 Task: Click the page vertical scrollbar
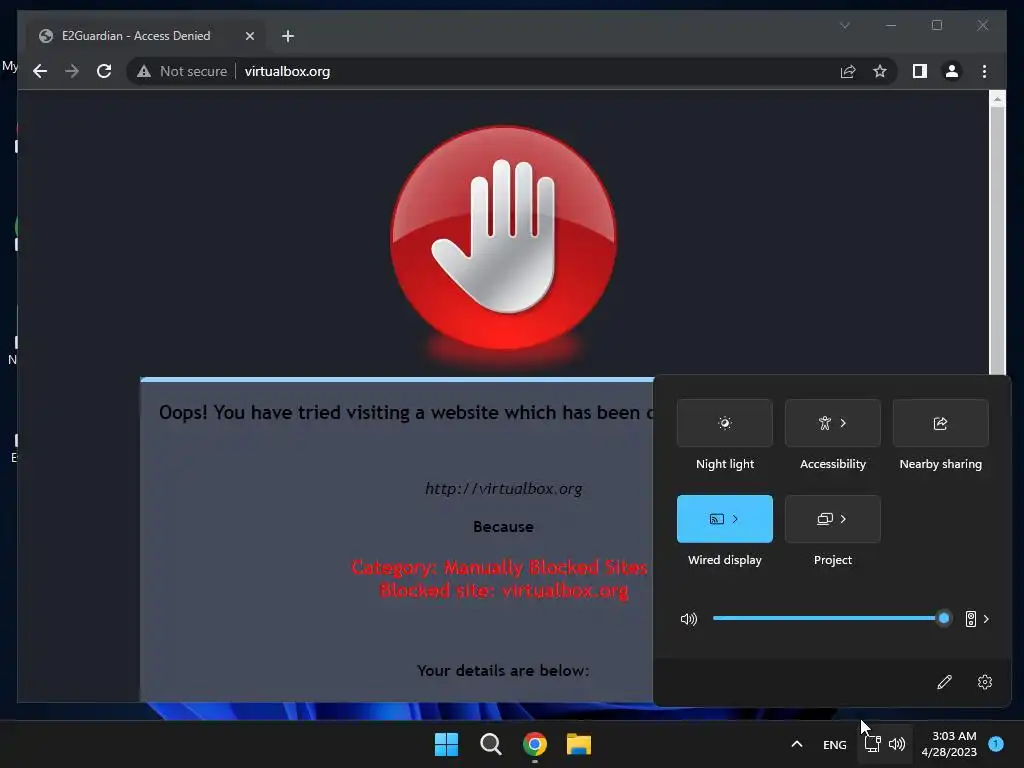(997, 242)
